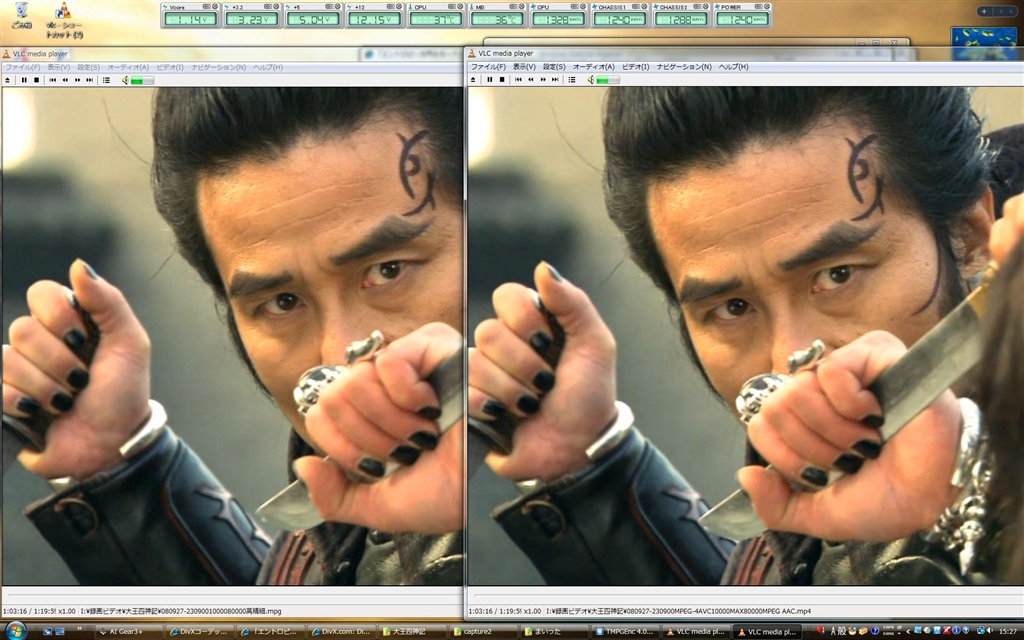The height and width of the screenshot is (640, 1024).
Task: Open 表示(V) menu in left VLC window
Action: [x=58, y=67]
